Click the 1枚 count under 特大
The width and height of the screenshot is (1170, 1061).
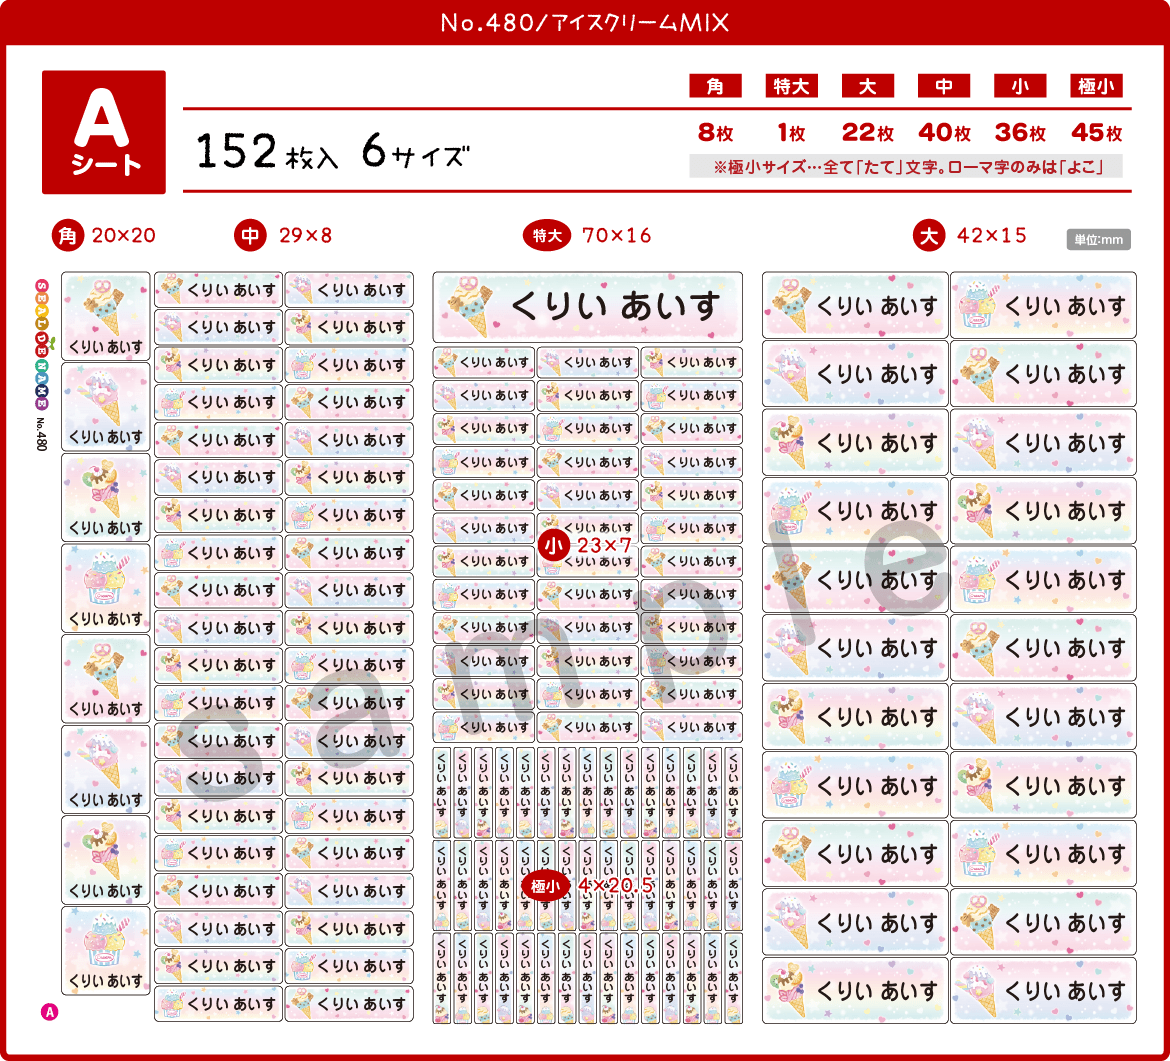(792, 133)
